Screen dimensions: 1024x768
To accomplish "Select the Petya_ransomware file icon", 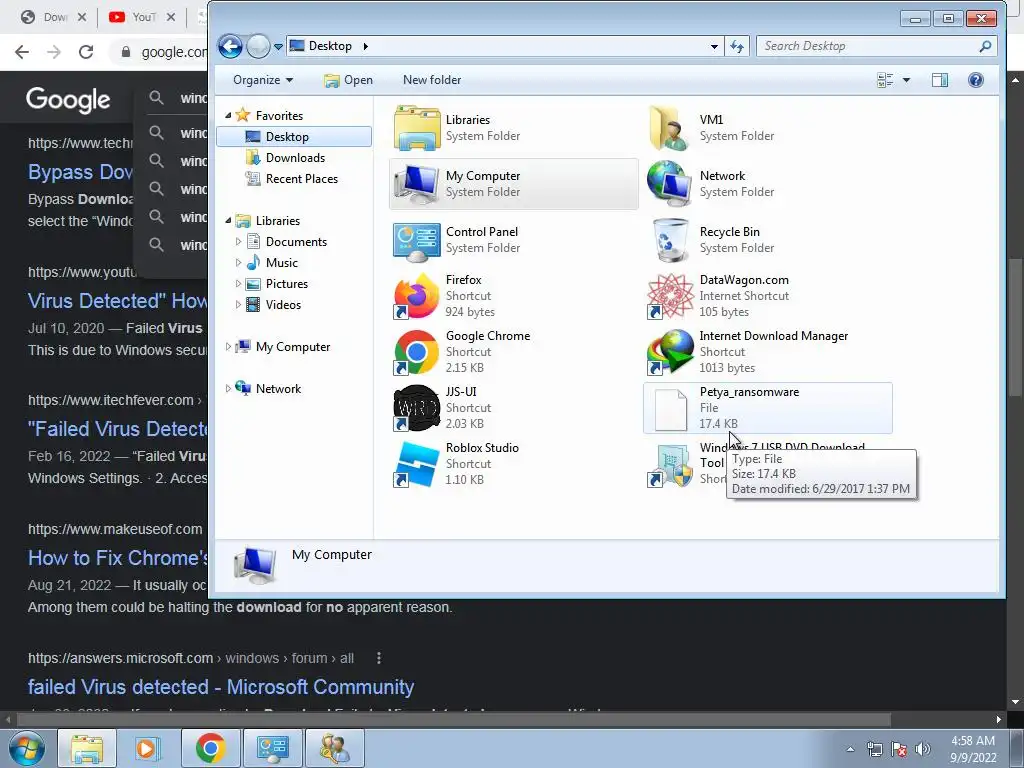I will [671, 409].
